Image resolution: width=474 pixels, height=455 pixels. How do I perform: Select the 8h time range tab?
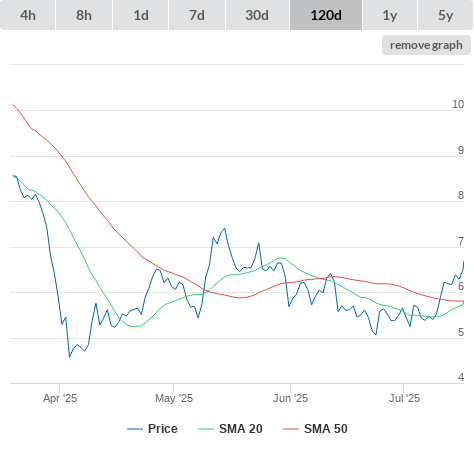[84, 15]
